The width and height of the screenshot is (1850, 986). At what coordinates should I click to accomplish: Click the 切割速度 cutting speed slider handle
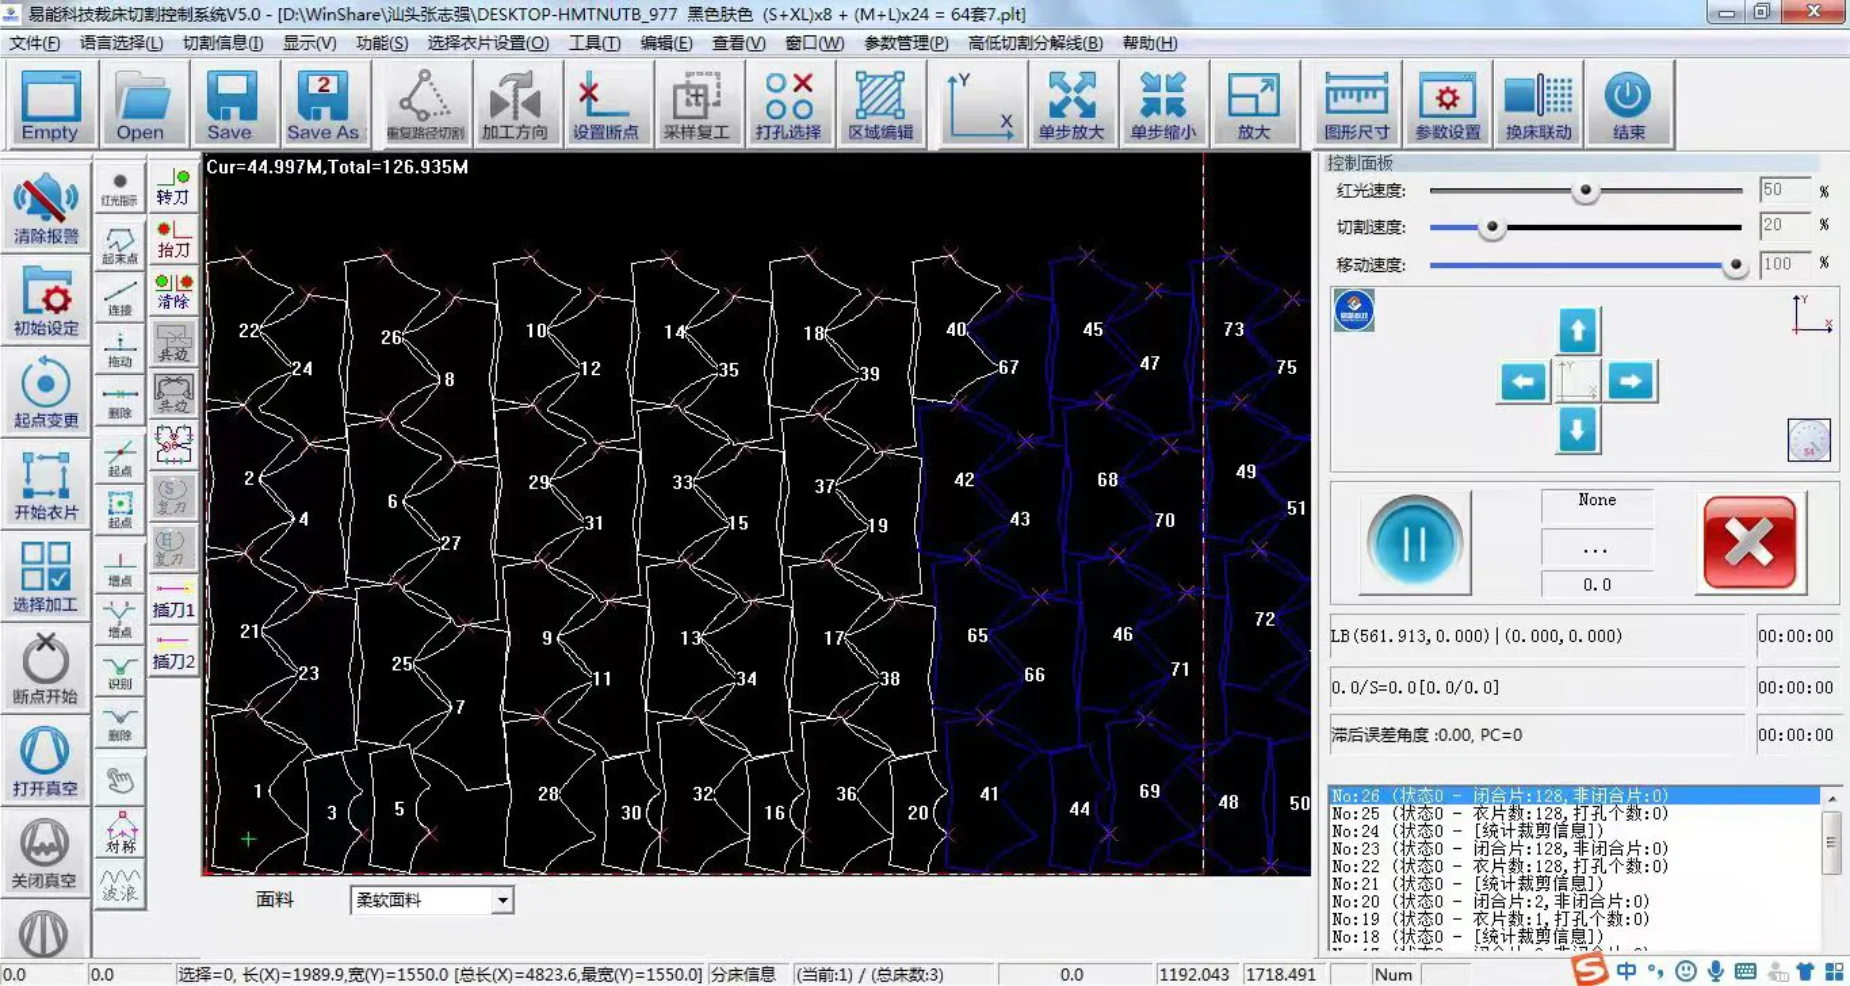(1492, 227)
